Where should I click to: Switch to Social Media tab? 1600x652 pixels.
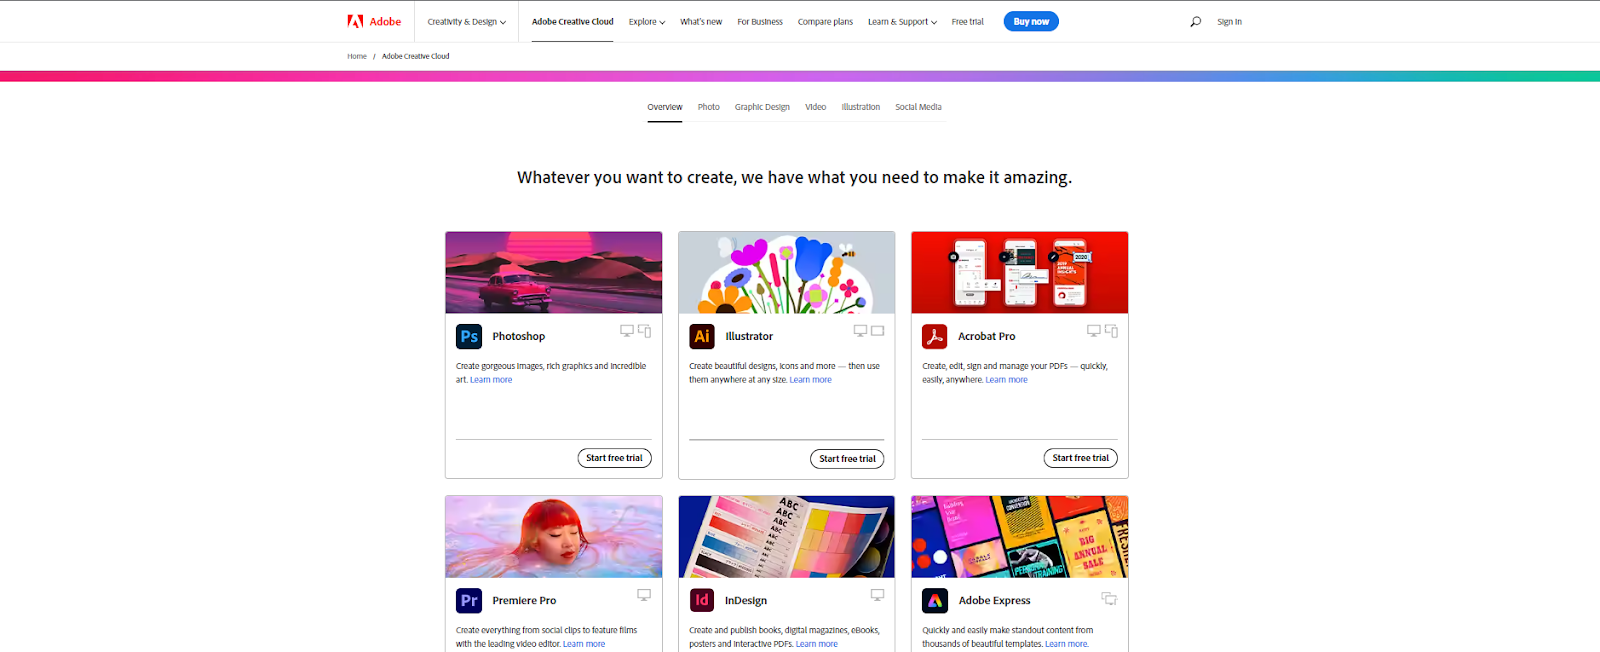pyautogui.click(x=918, y=107)
